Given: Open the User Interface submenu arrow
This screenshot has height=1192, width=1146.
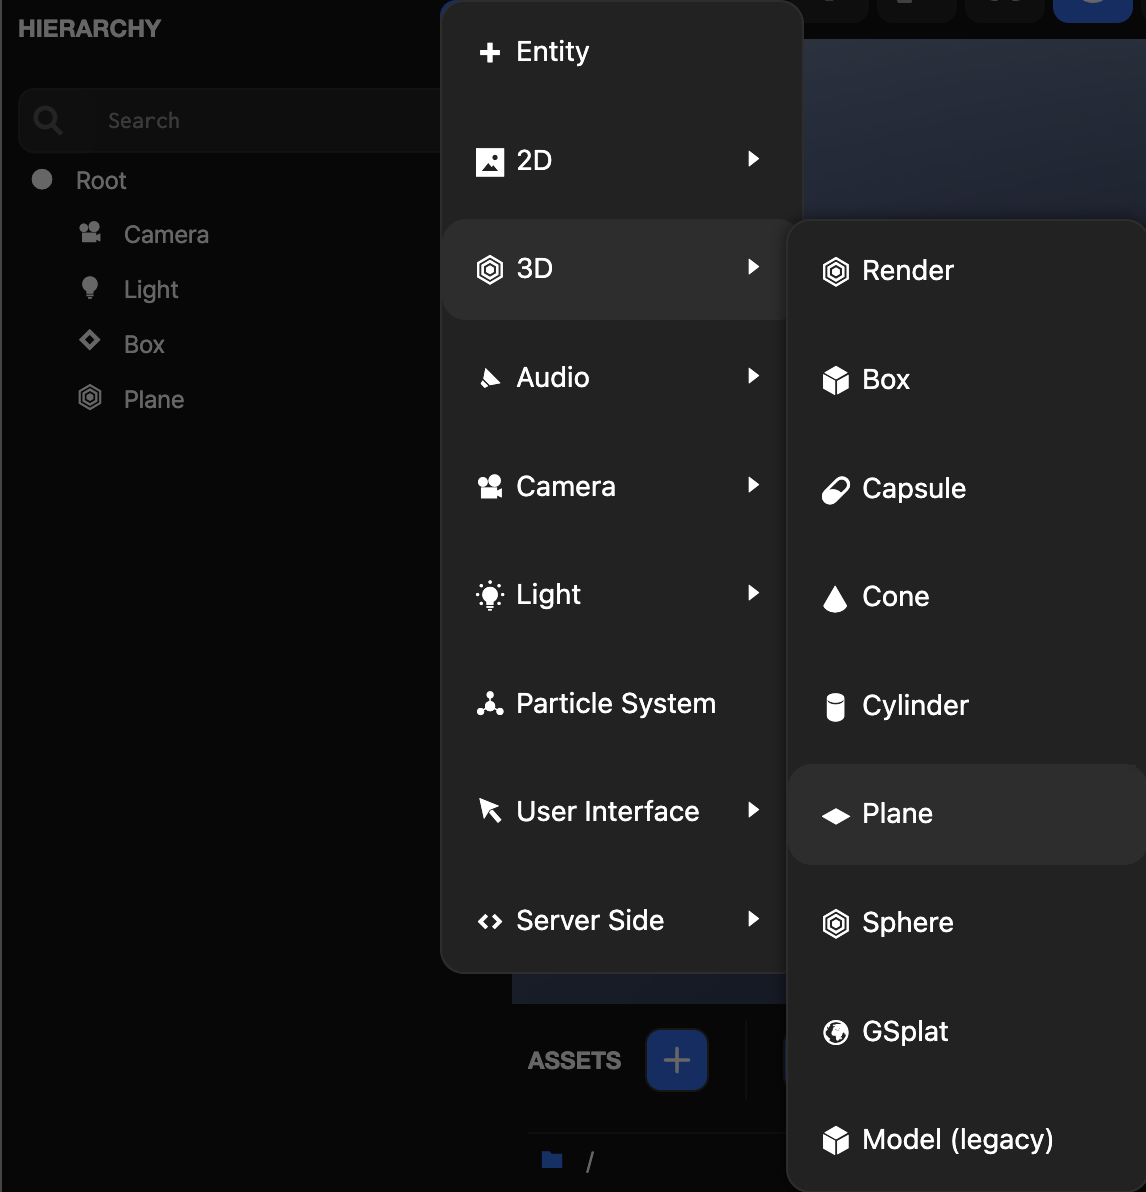Looking at the screenshot, I should 753,810.
